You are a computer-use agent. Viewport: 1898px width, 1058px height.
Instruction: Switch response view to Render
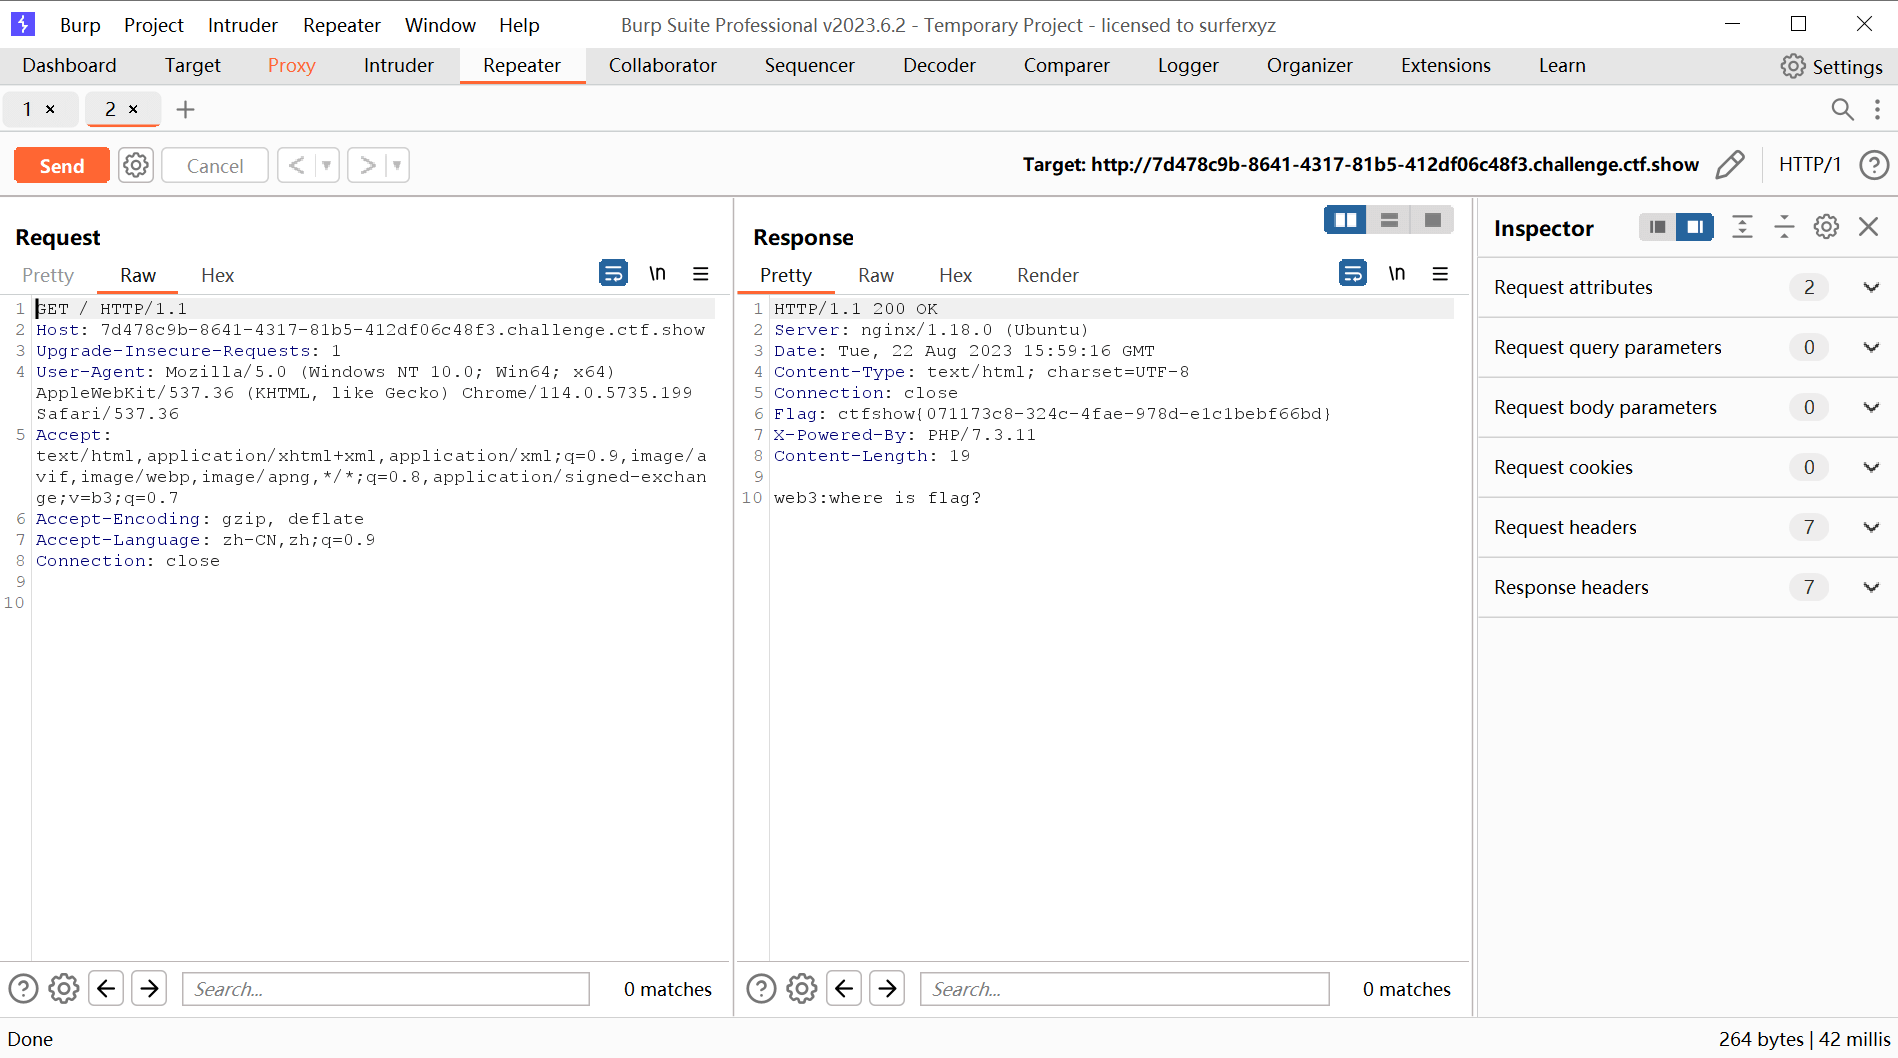[1048, 276]
